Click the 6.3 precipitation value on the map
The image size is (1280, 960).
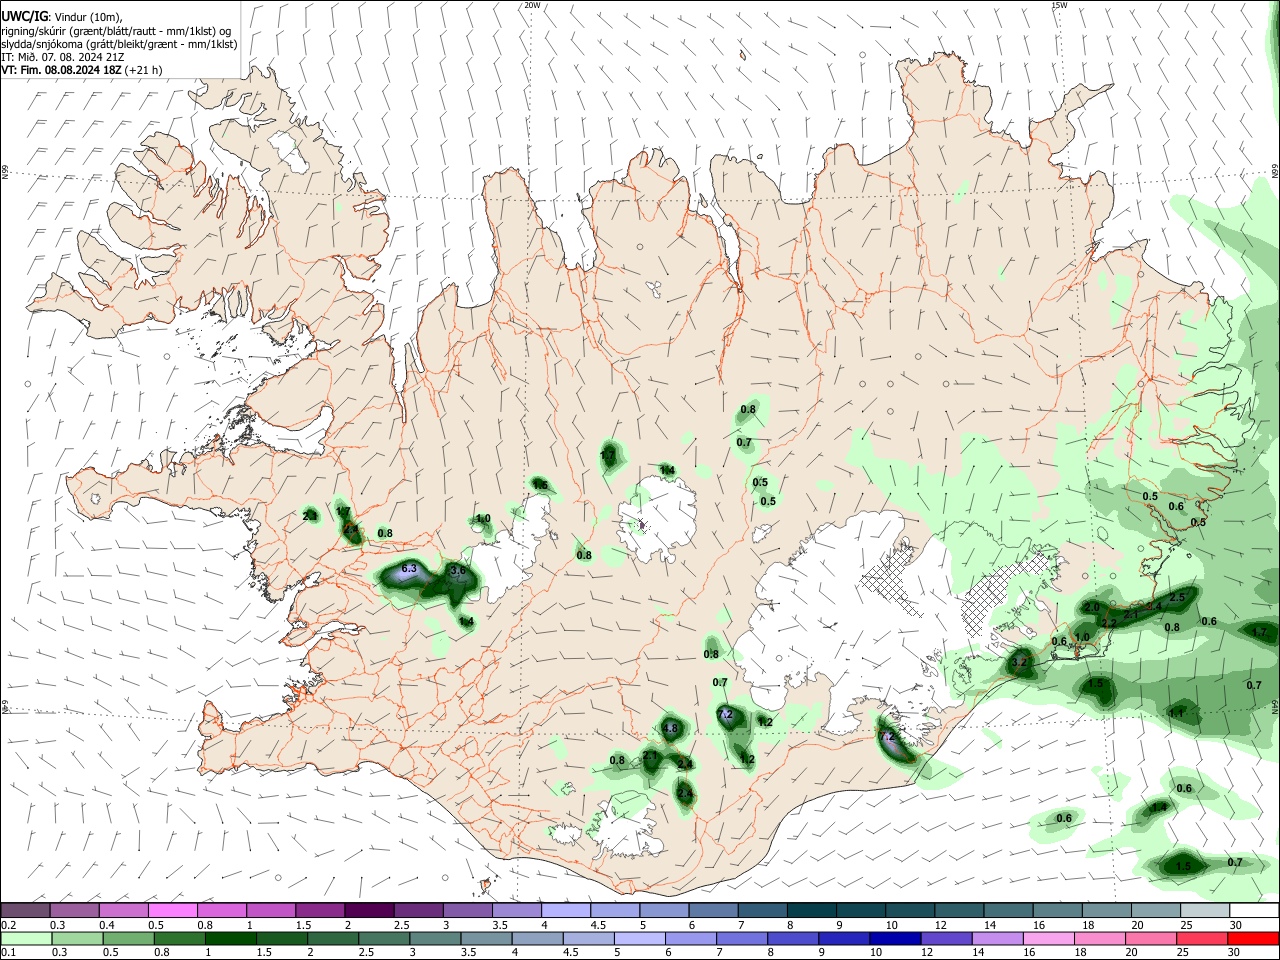pyautogui.click(x=408, y=568)
